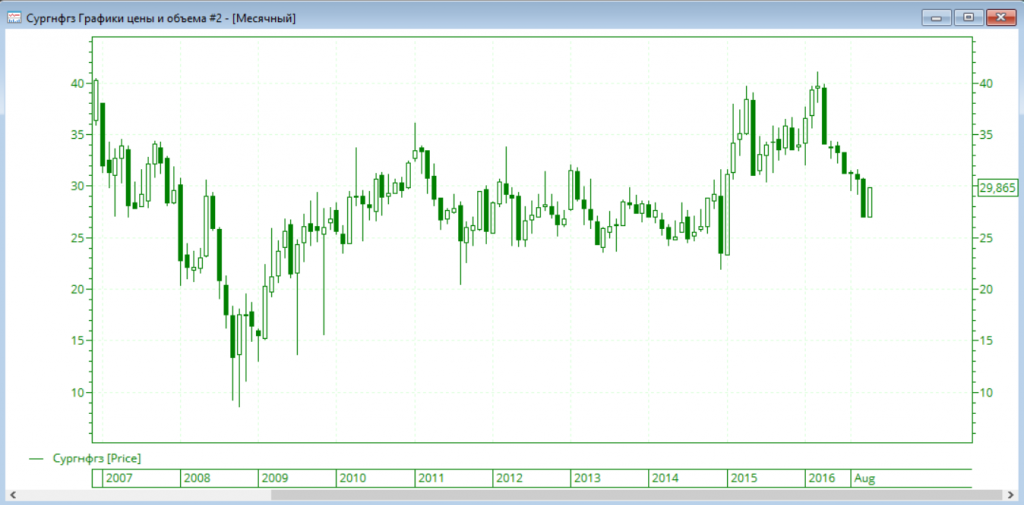Click the current price label 29,865
This screenshot has height=505, width=1024.
click(998, 188)
